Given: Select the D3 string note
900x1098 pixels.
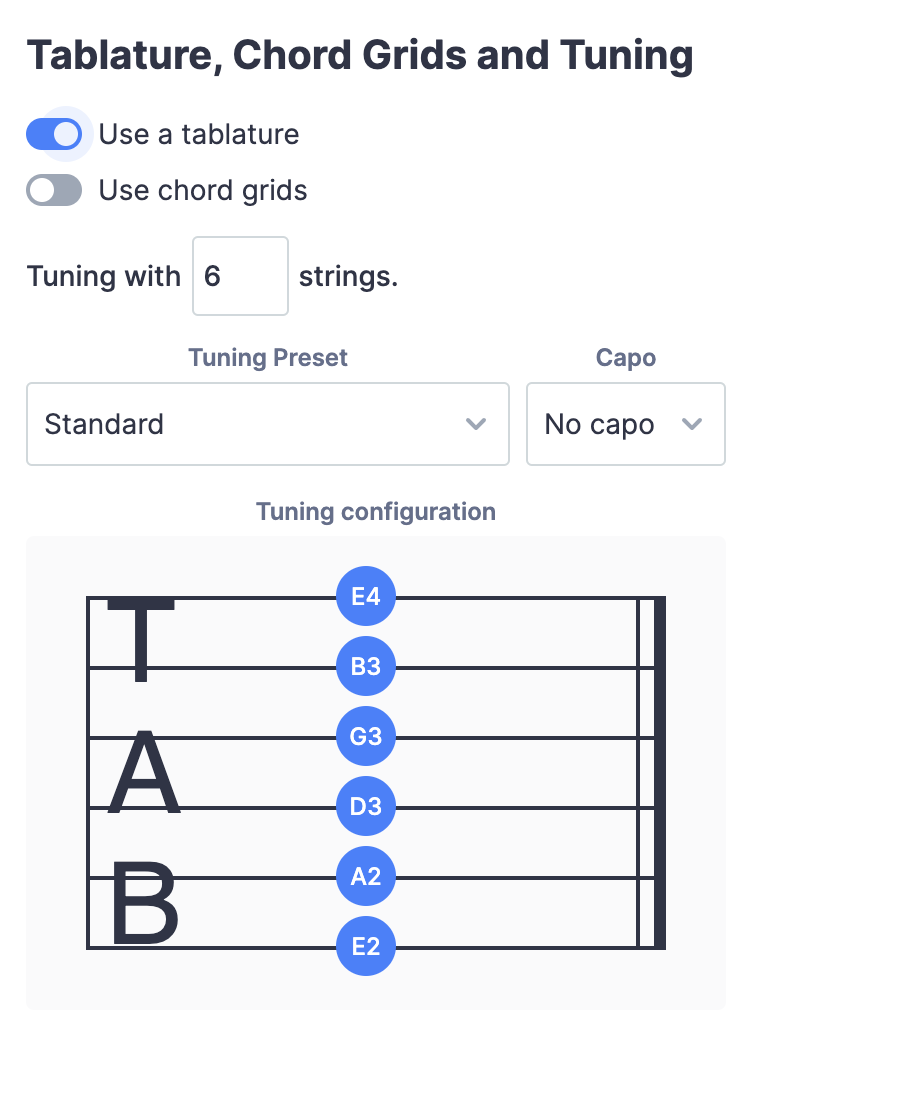Looking at the screenshot, I should (x=366, y=806).
